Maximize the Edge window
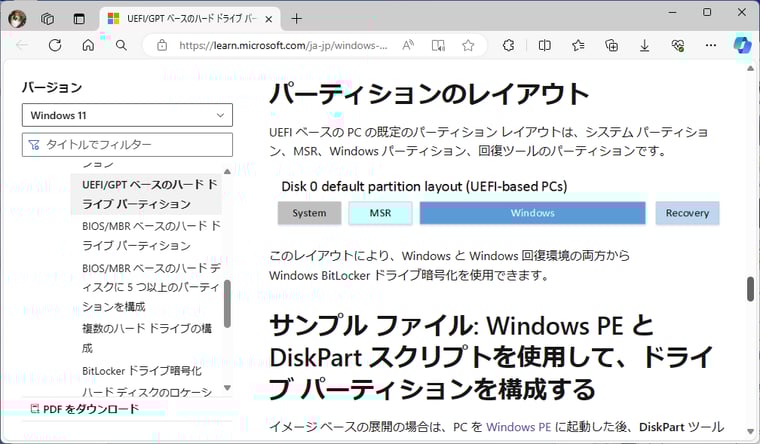 click(x=707, y=12)
